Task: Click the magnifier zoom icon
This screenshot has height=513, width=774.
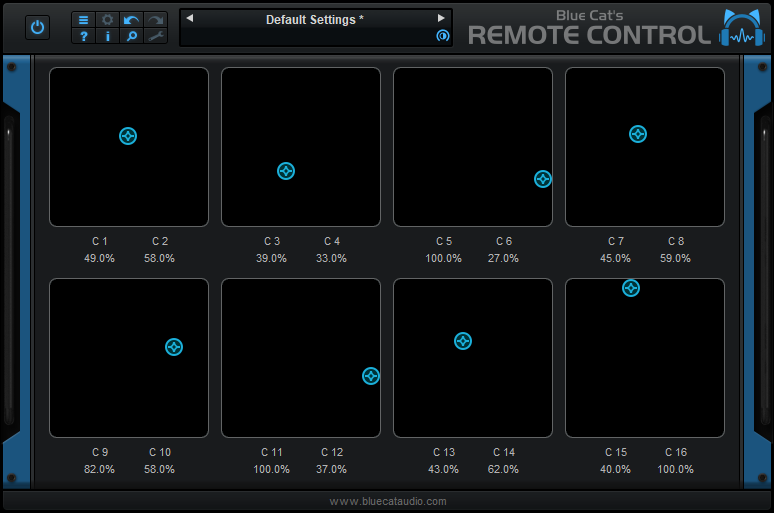Action: 131,36
